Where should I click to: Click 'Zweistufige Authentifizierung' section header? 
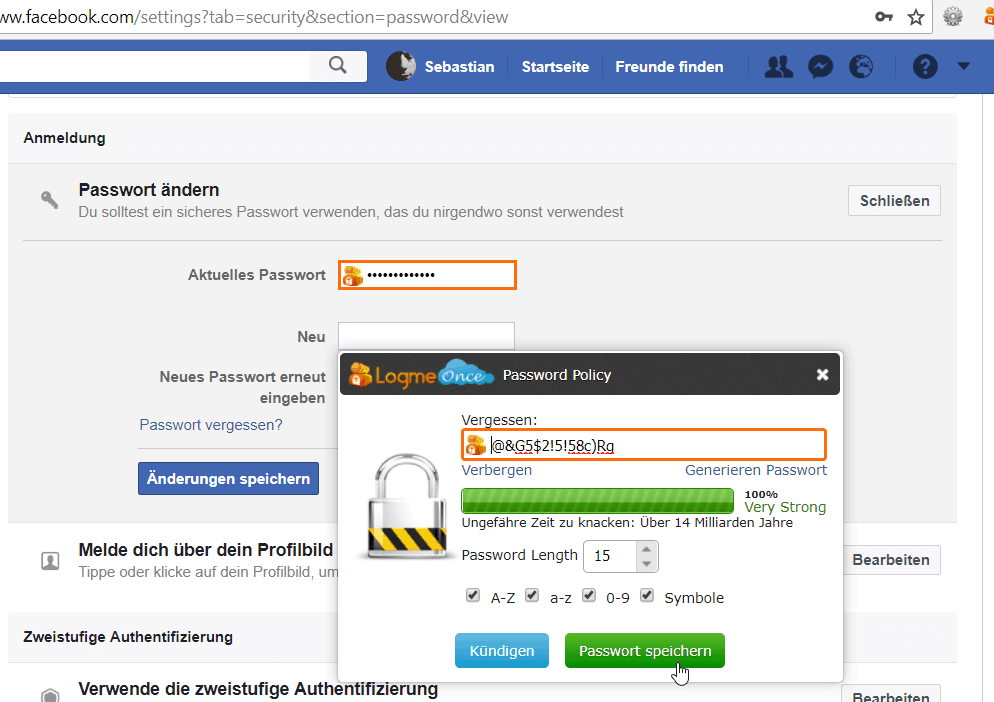pyautogui.click(x=128, y=637)
